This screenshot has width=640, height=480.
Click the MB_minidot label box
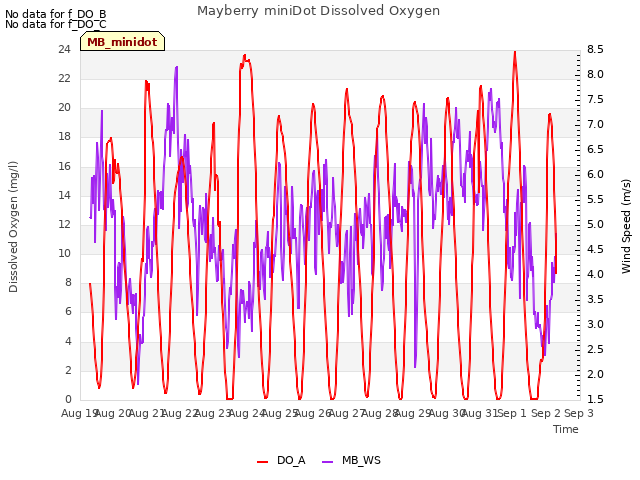point(122,42)
